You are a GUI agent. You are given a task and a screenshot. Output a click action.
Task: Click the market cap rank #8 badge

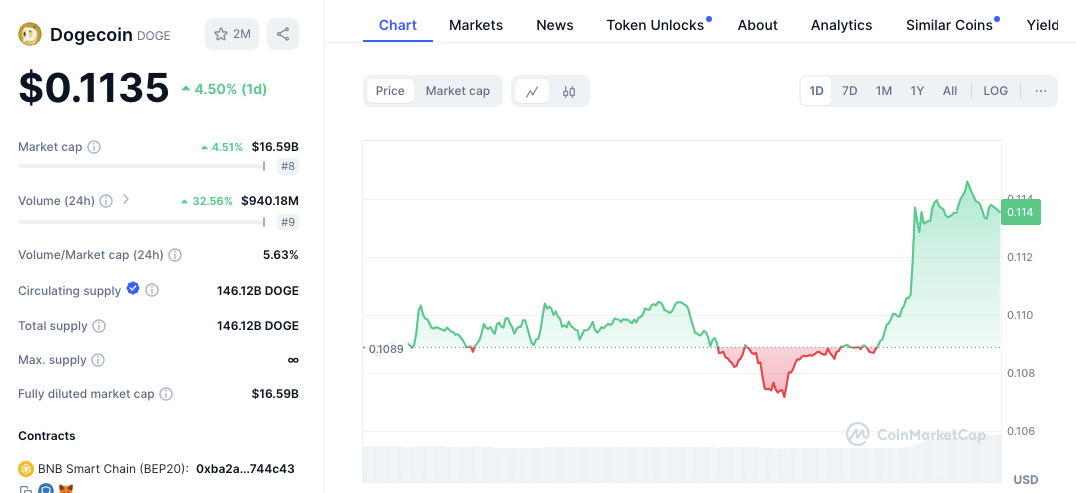point(288,166)
